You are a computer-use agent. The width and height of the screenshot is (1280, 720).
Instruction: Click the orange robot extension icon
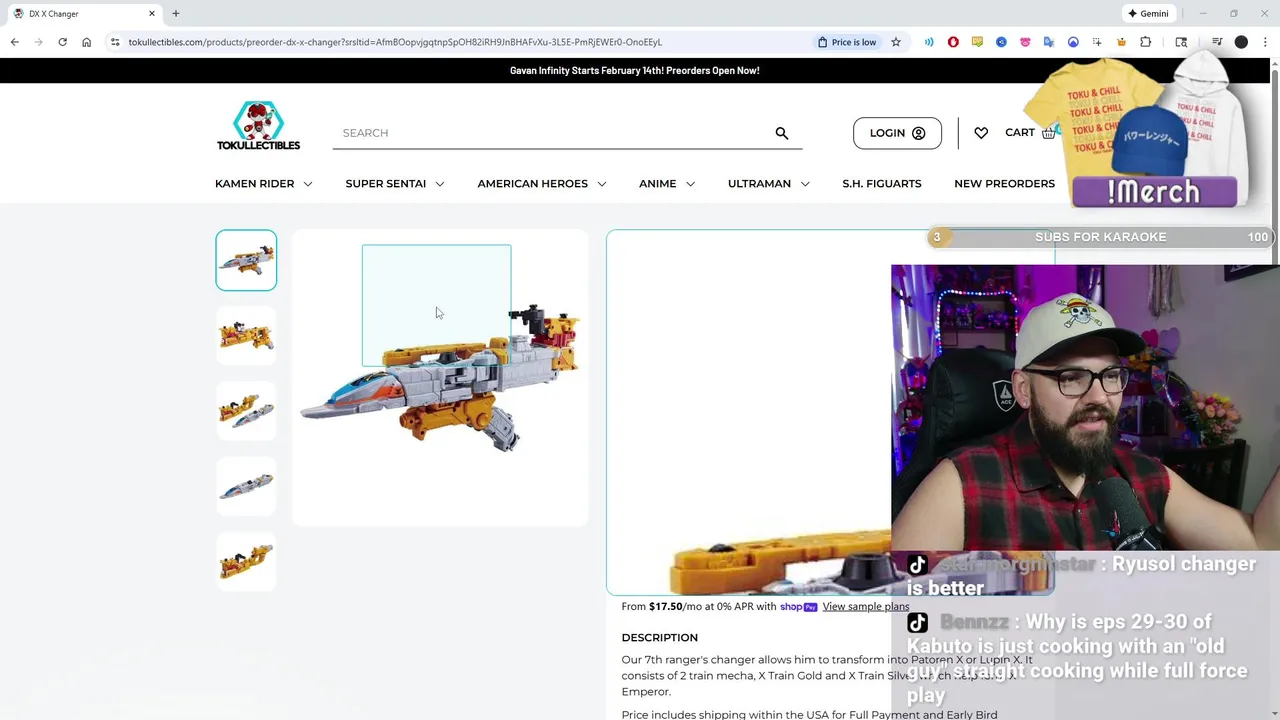1121,42
